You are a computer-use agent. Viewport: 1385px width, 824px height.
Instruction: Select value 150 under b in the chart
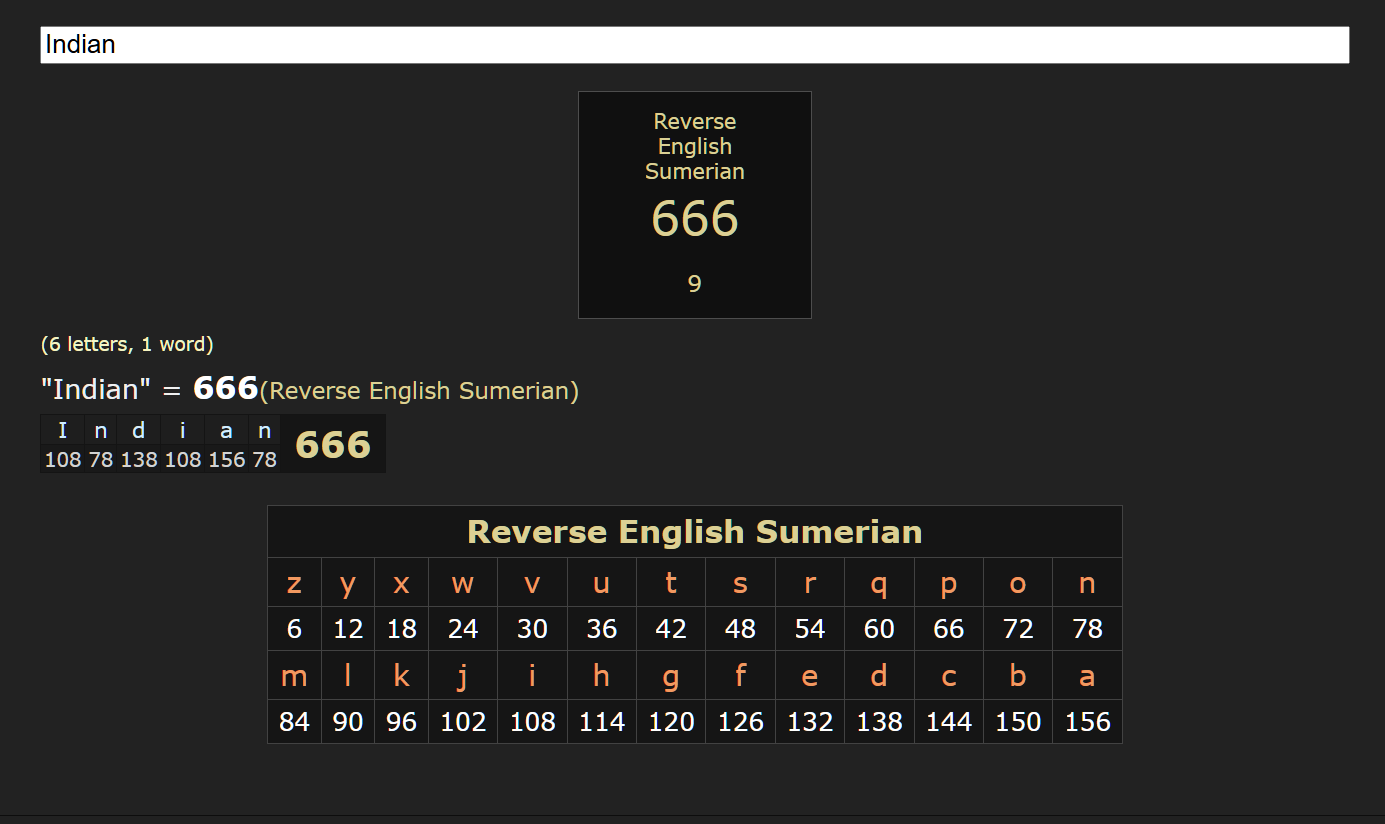(x=1018, y=722)
